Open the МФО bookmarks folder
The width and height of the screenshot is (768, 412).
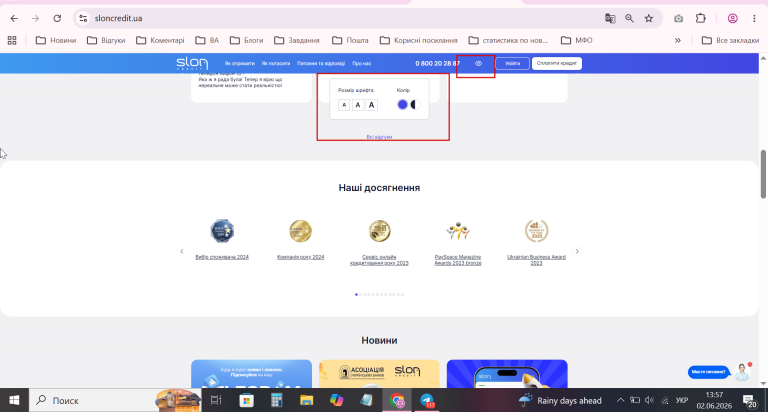click(x=576, y=40)
